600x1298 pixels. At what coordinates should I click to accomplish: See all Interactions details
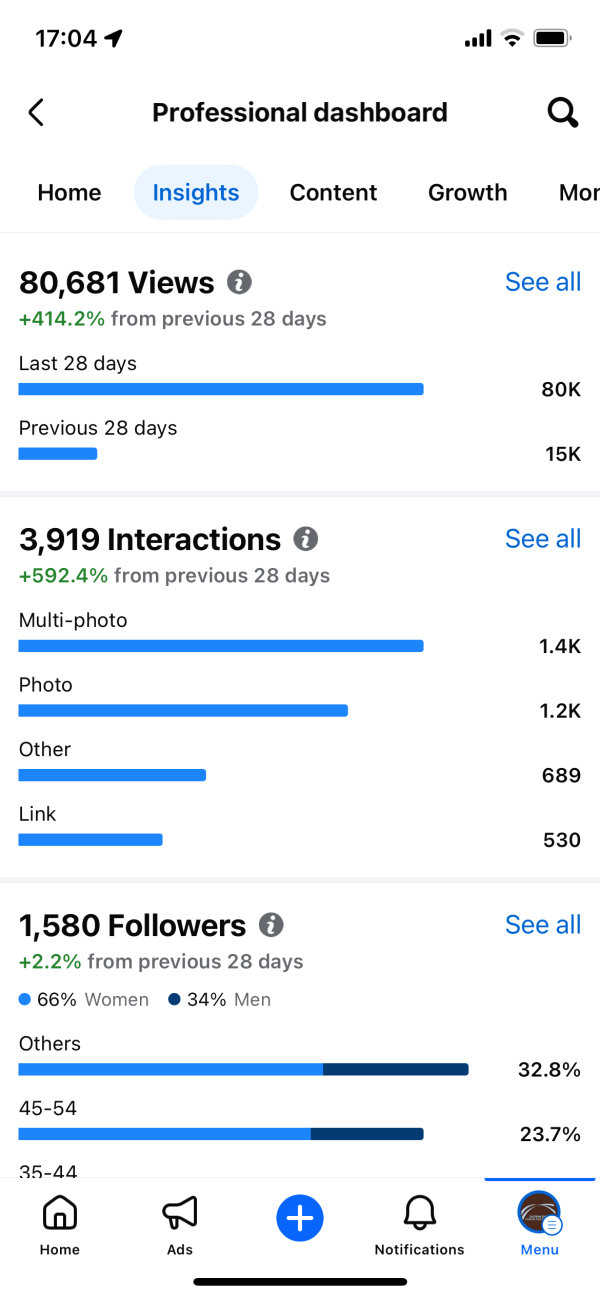[x=543, y=539]
